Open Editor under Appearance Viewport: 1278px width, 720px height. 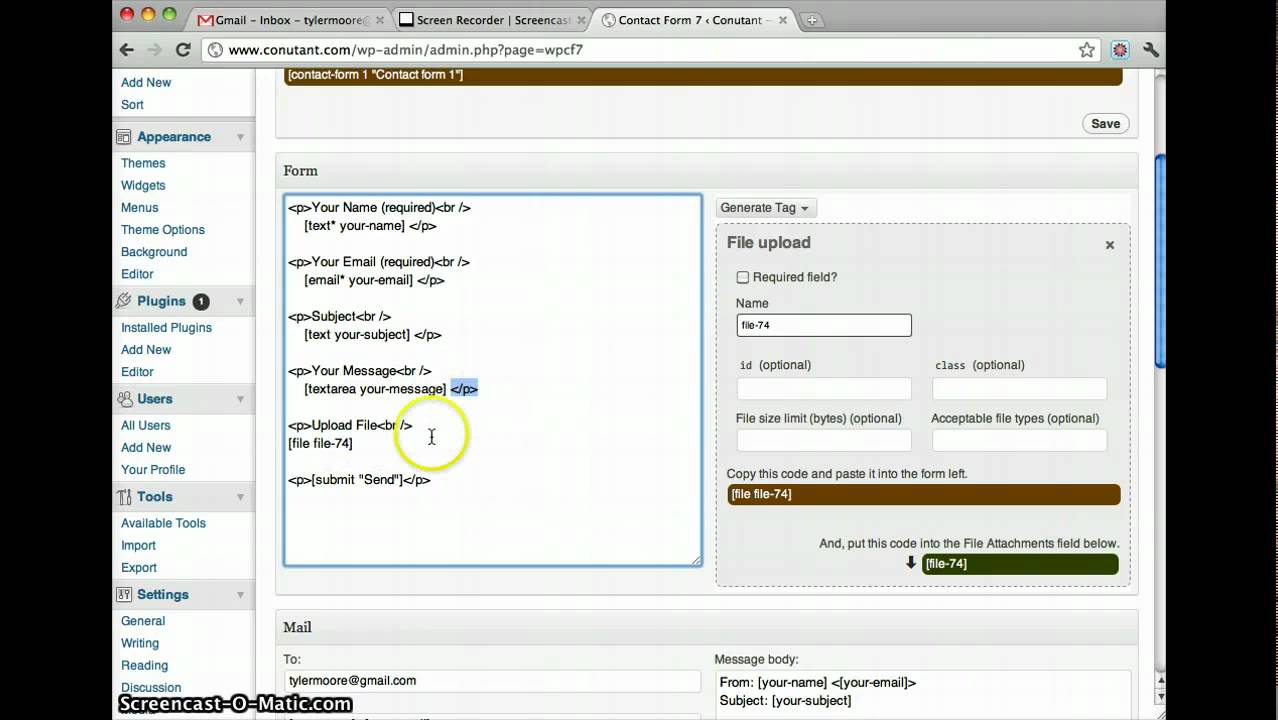pos(137,274)
